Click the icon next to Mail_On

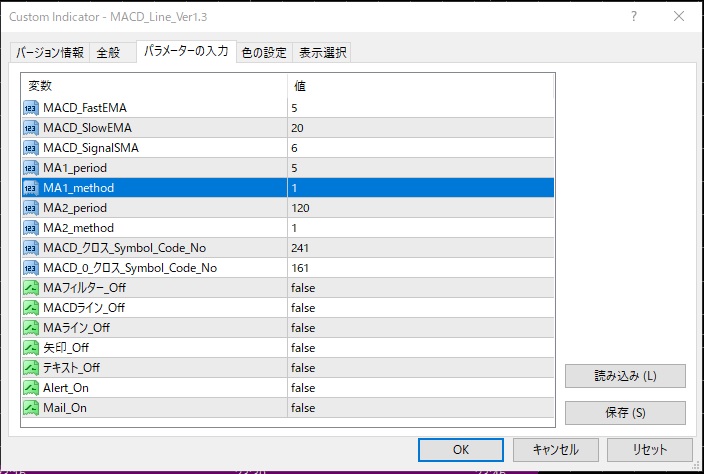click(31, 408)
